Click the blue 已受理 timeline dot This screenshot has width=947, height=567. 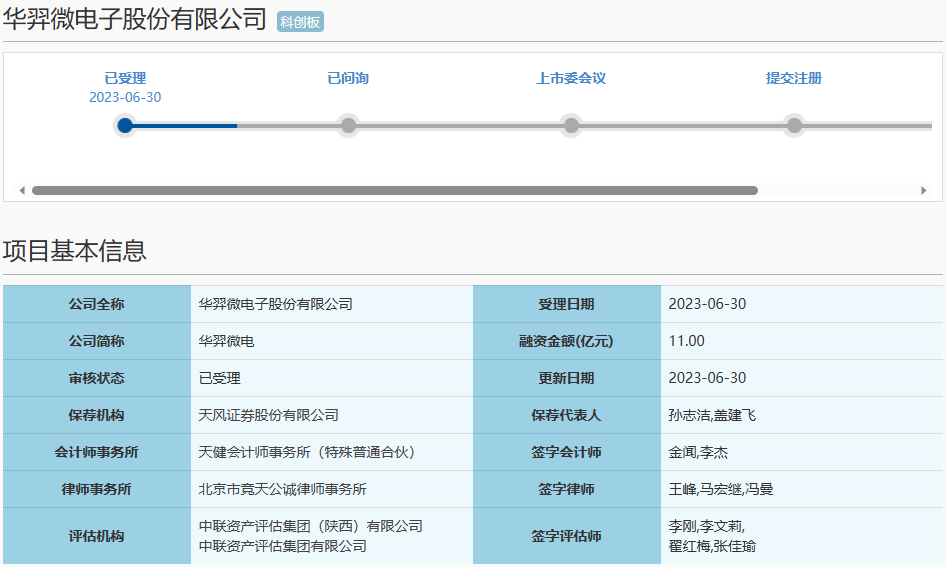125,126
